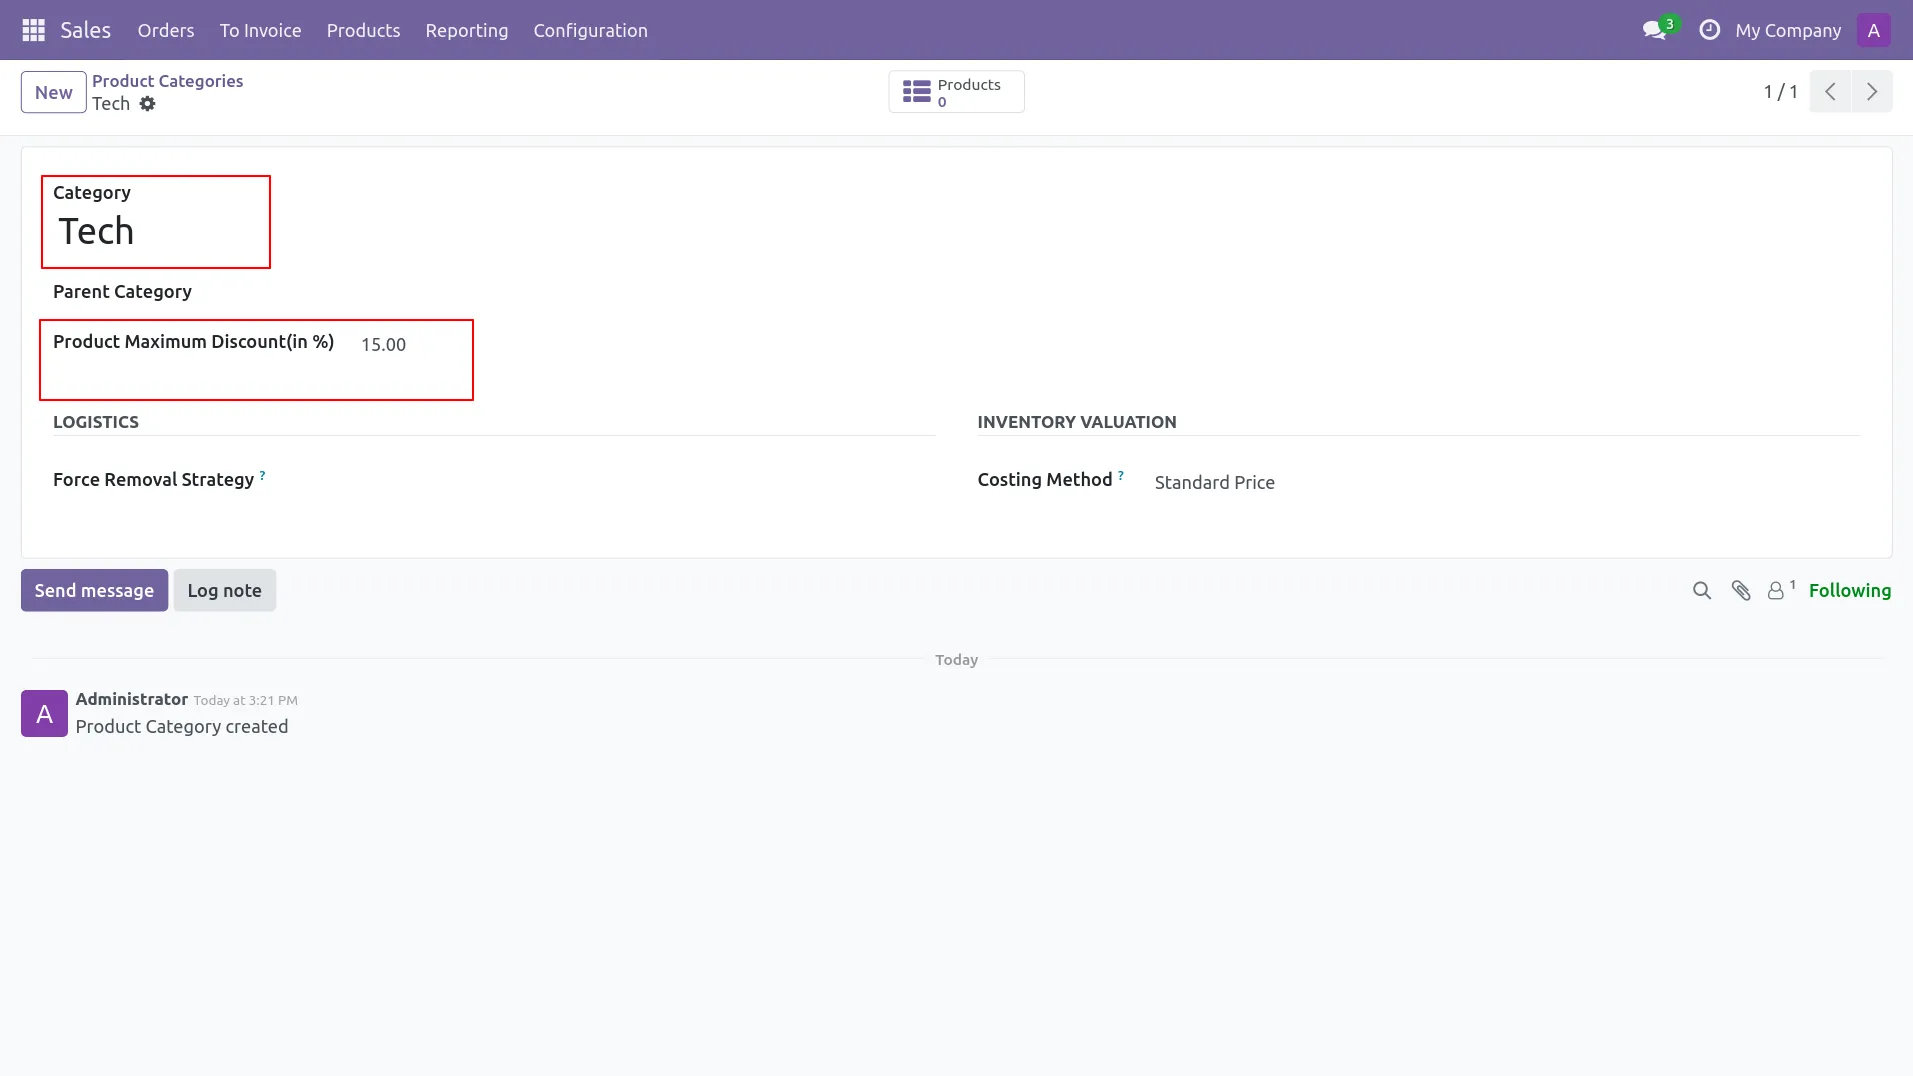Go to next record arrow
The height and width of the screenshot is (1076, 1913).
(1871, 92)
